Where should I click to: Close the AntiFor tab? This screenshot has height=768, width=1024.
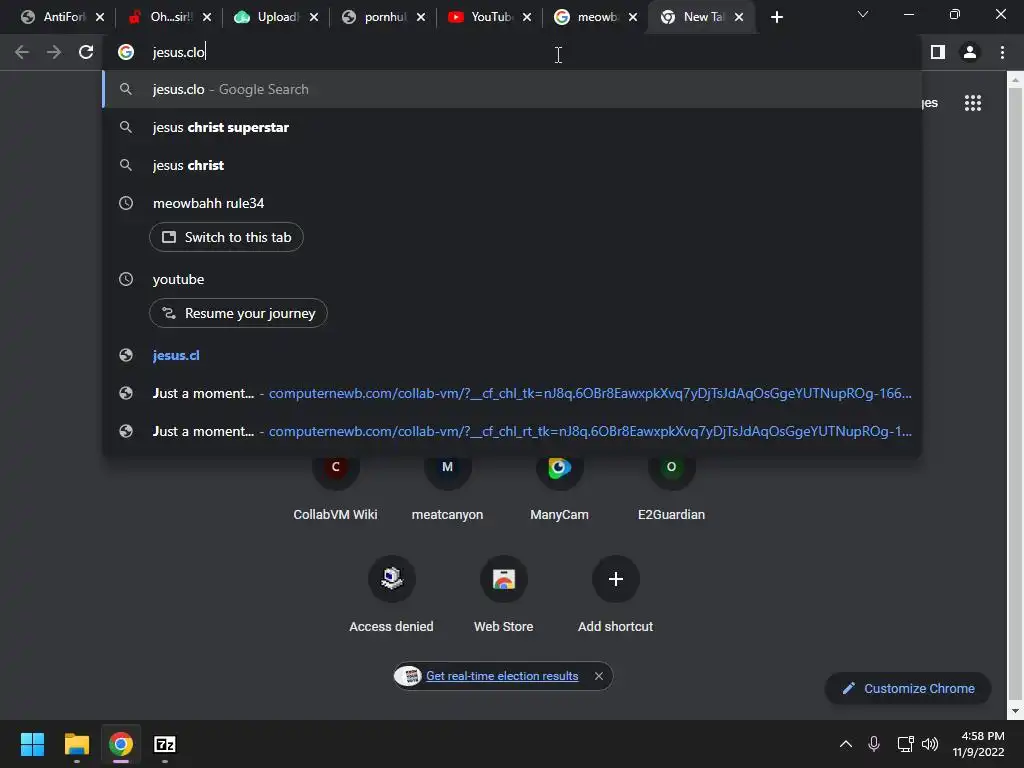pyautogui.click(x=100, y=17)
